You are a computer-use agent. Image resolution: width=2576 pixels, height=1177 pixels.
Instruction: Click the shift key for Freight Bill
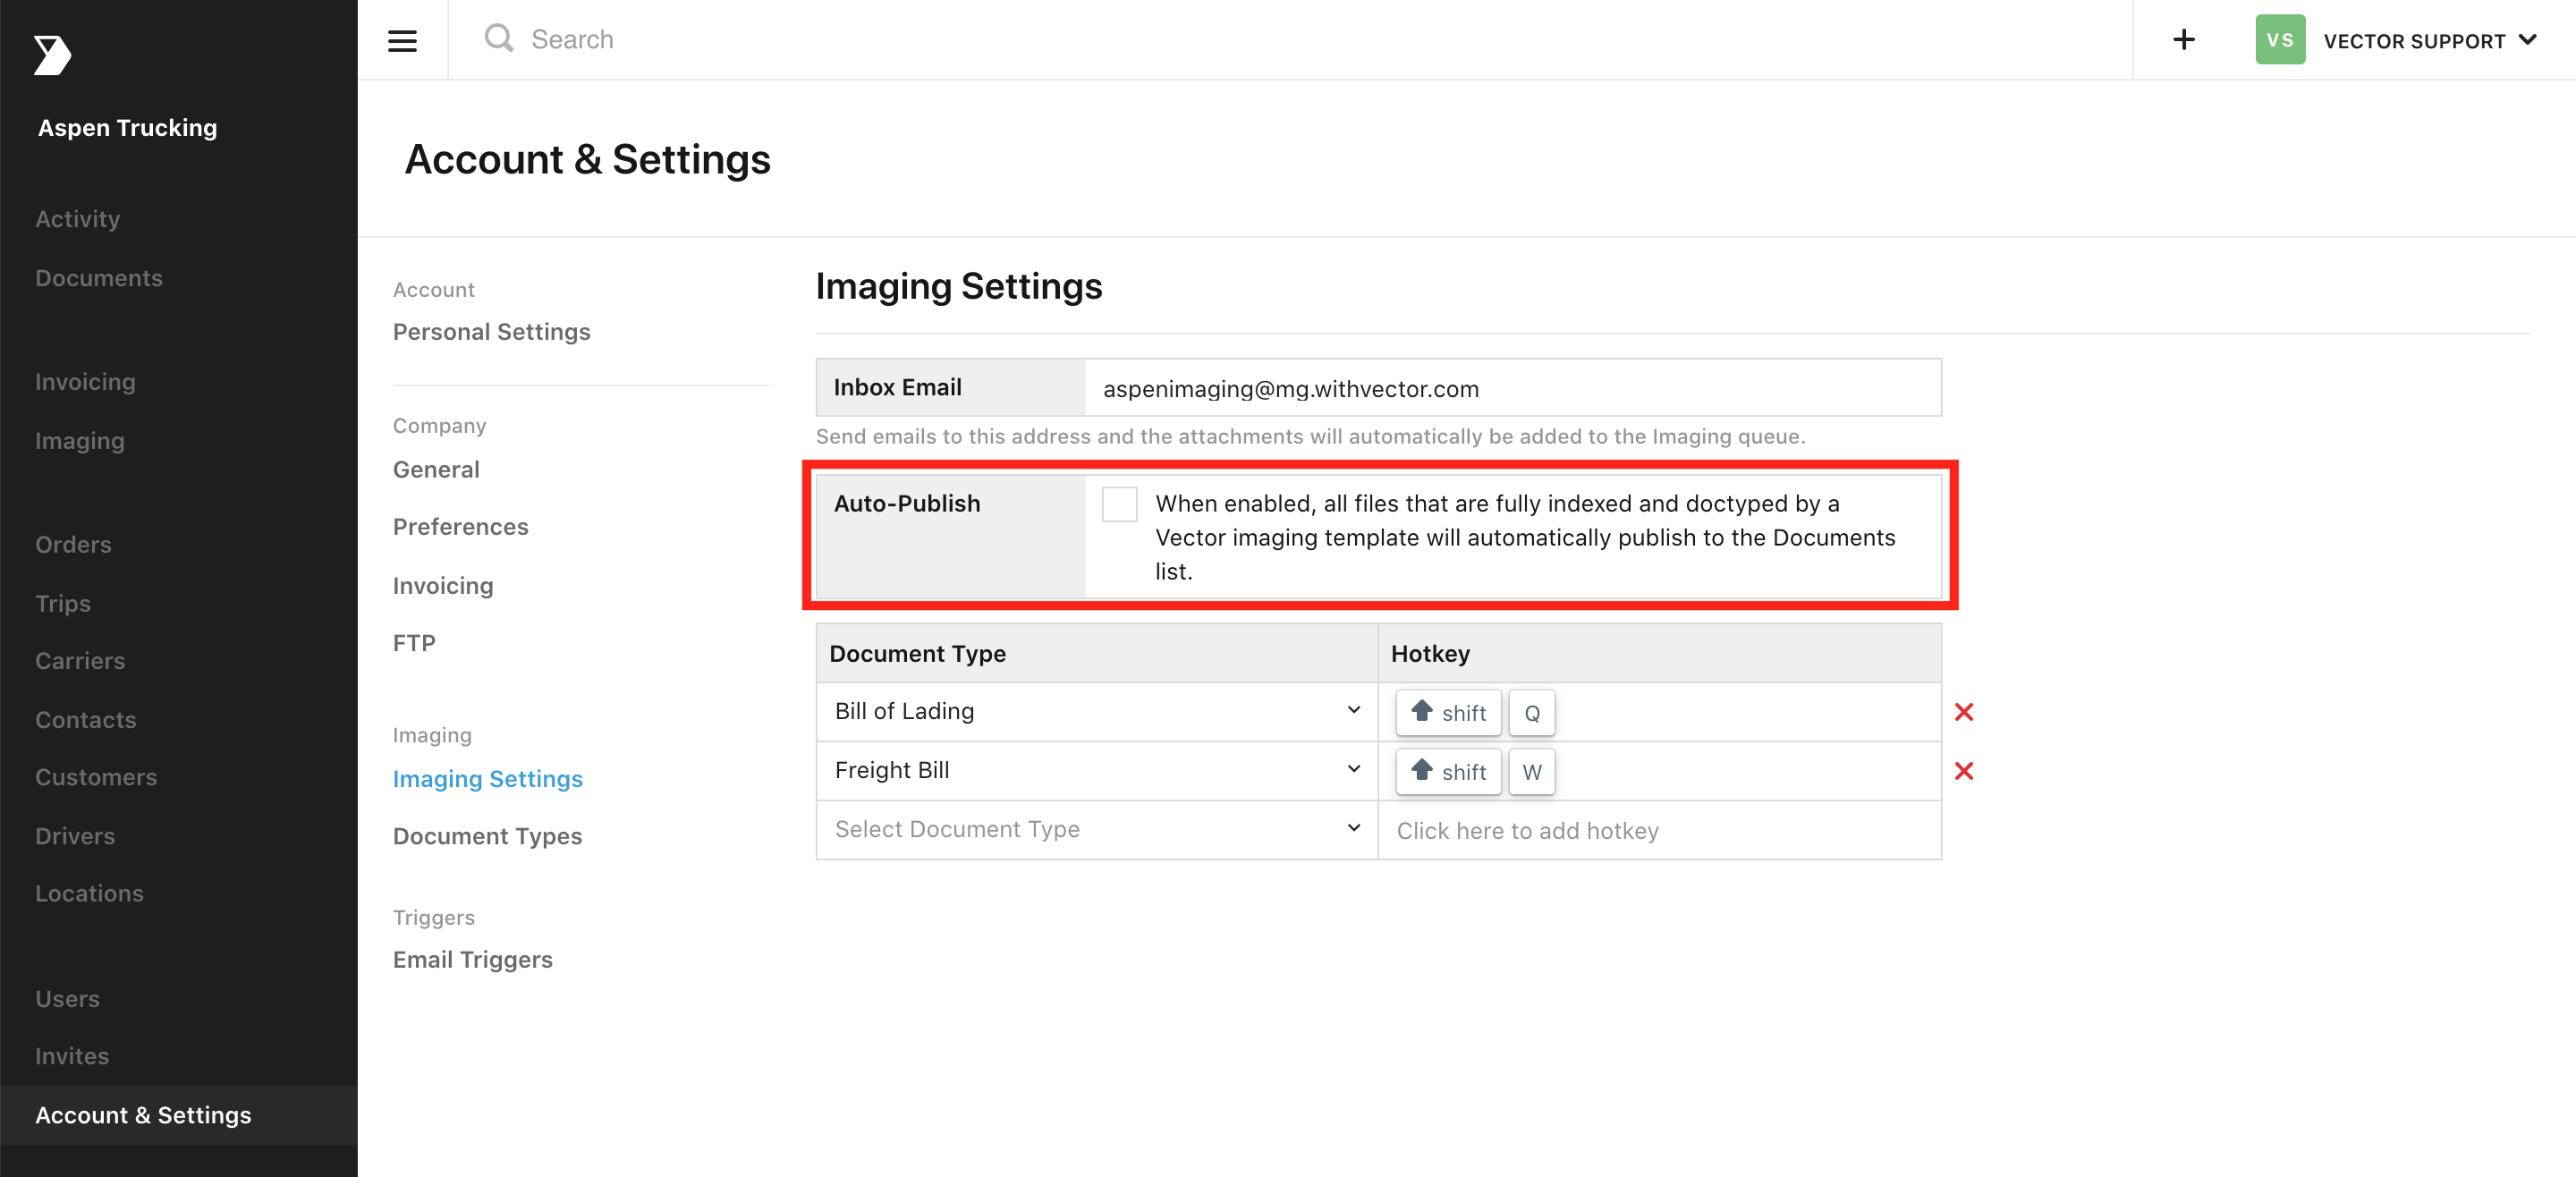[1448, 771]
